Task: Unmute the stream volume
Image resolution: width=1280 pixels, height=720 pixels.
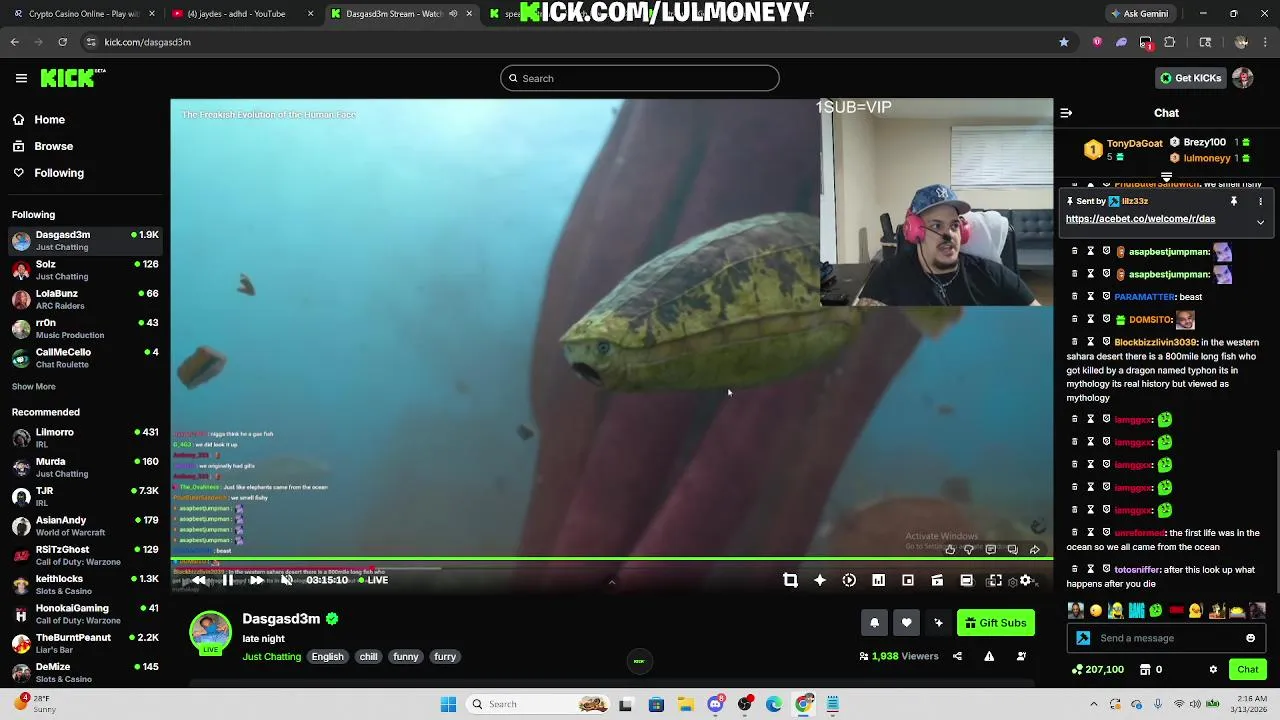Action: 286,580
